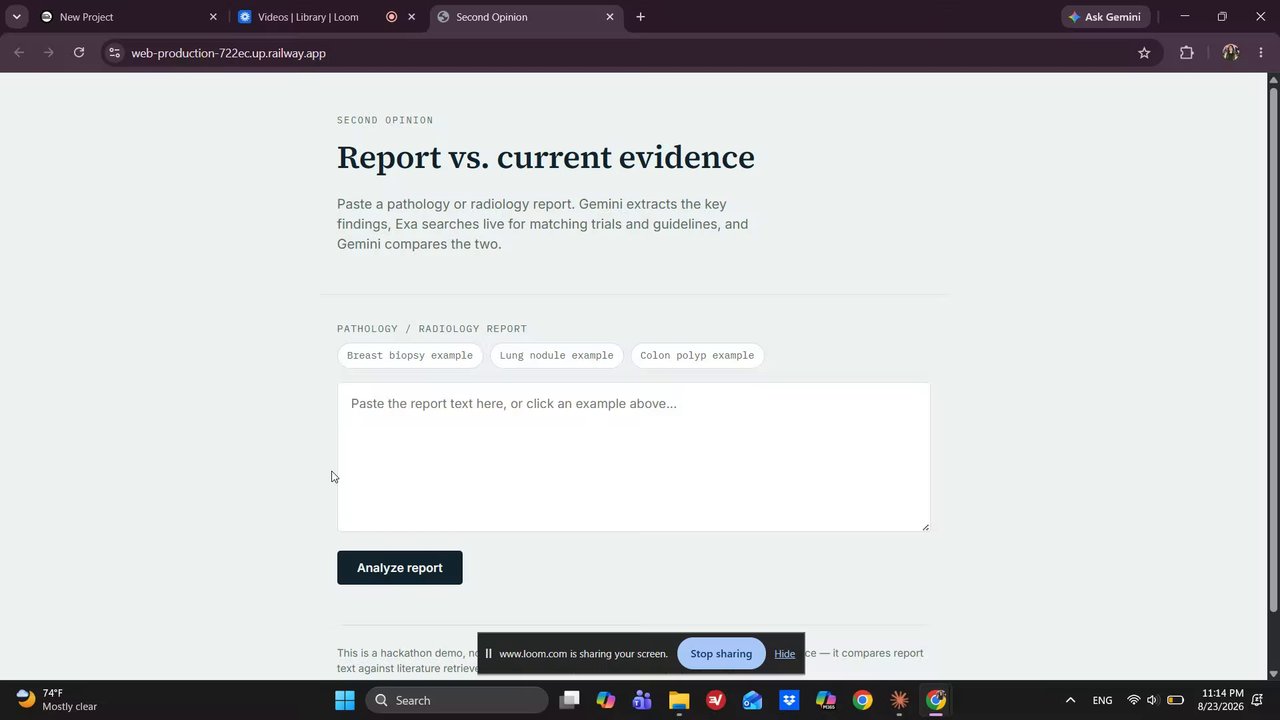Open the first Google Chrome taskbar icon
Image resolution: width=1280 pixels, height=720 pixels.
(862, 700)
